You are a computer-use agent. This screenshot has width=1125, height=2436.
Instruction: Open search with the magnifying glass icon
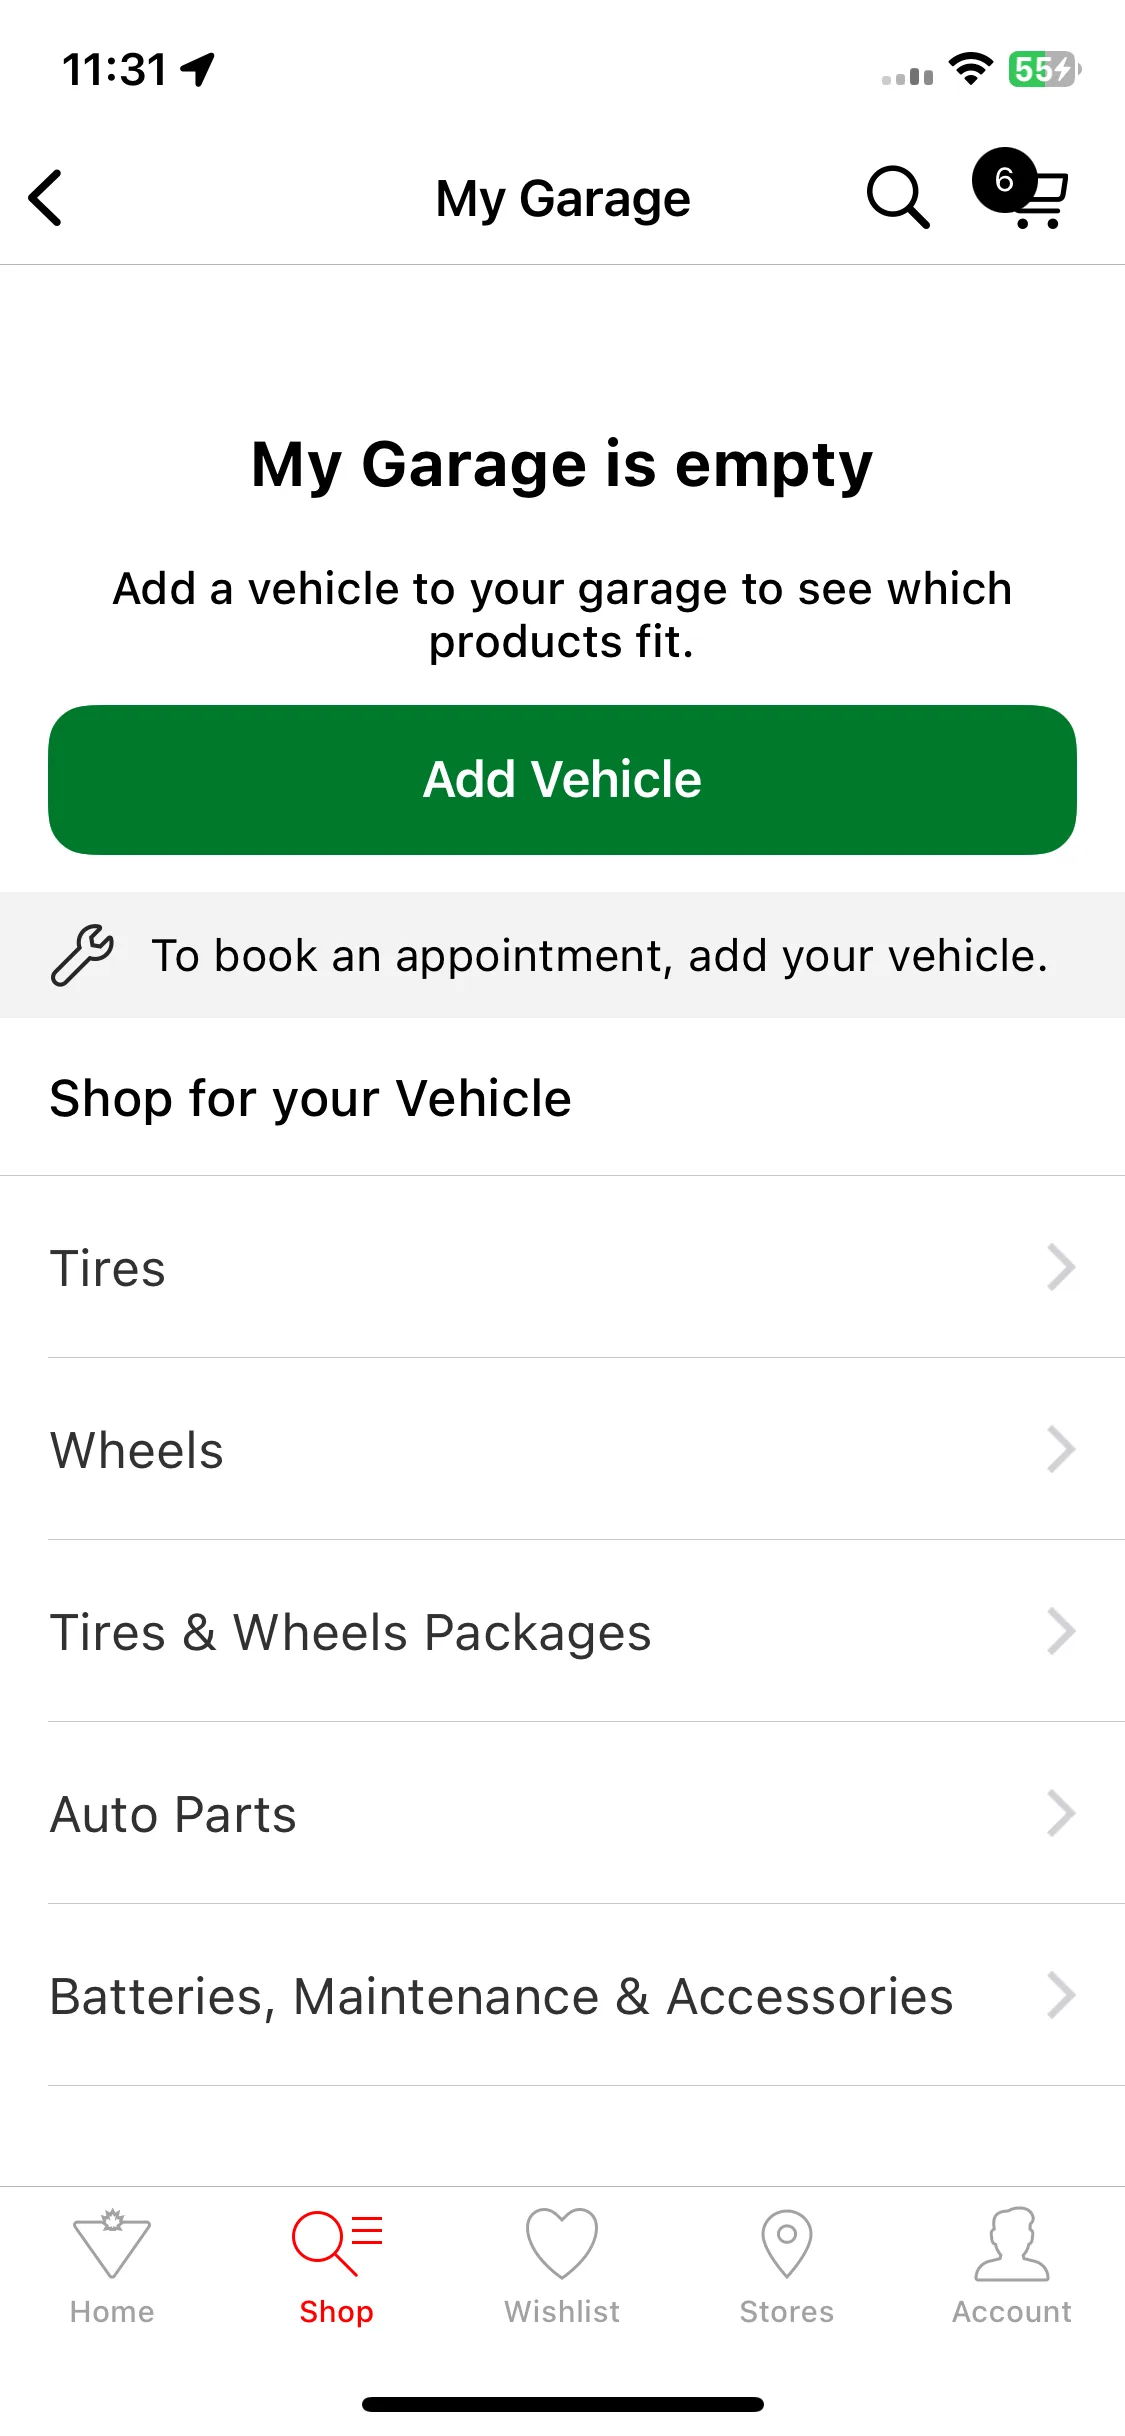(897, 197)
